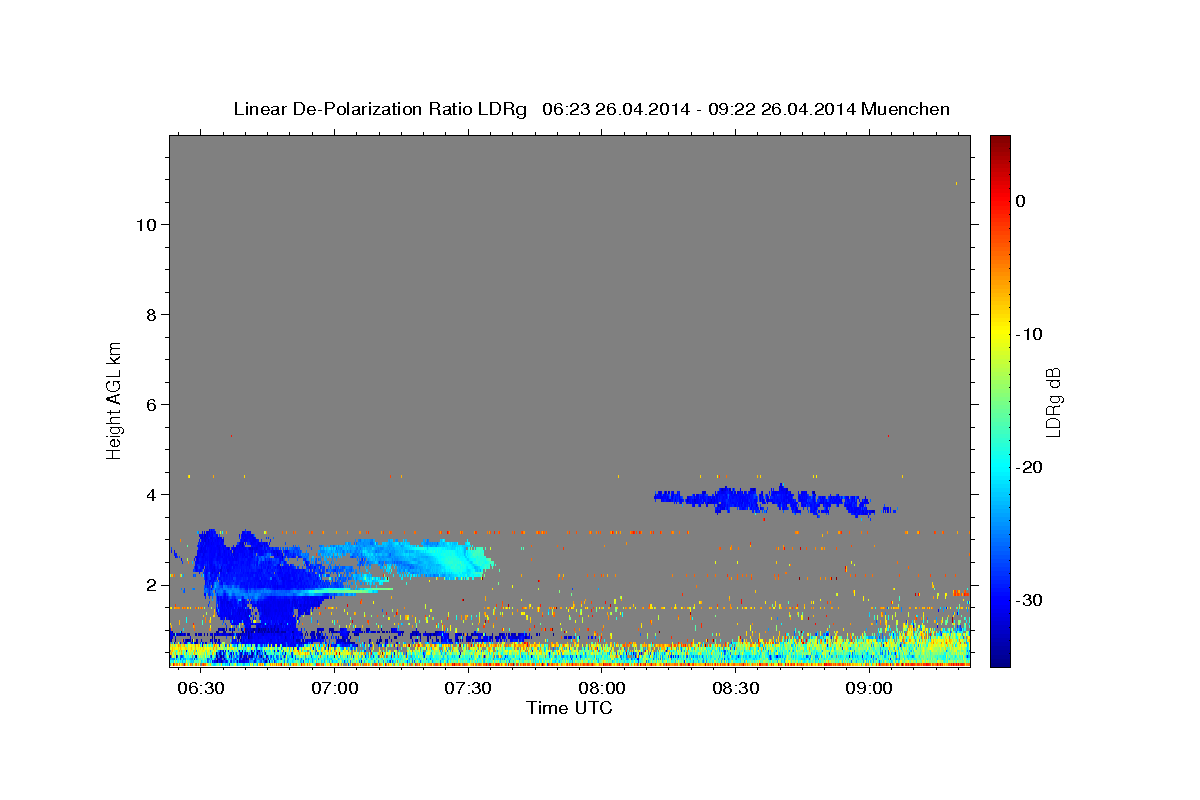Click the "-20" colorbar tick label
This screenshot has width=1200, height=800.
click(x=1030, y=467)
